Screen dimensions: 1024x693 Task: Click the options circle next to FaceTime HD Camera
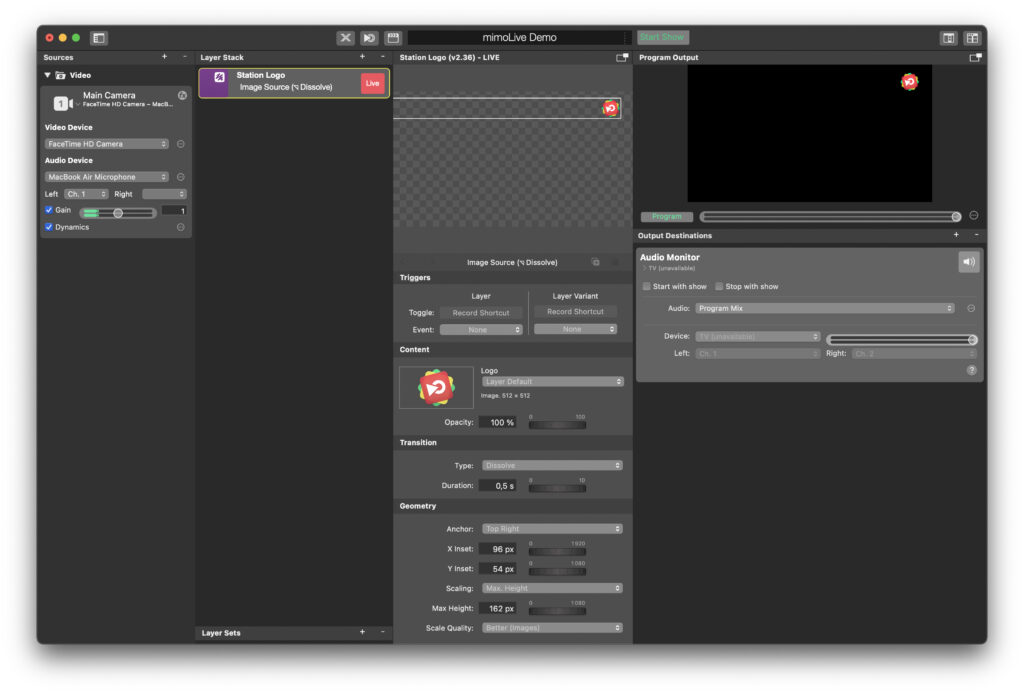181,144
